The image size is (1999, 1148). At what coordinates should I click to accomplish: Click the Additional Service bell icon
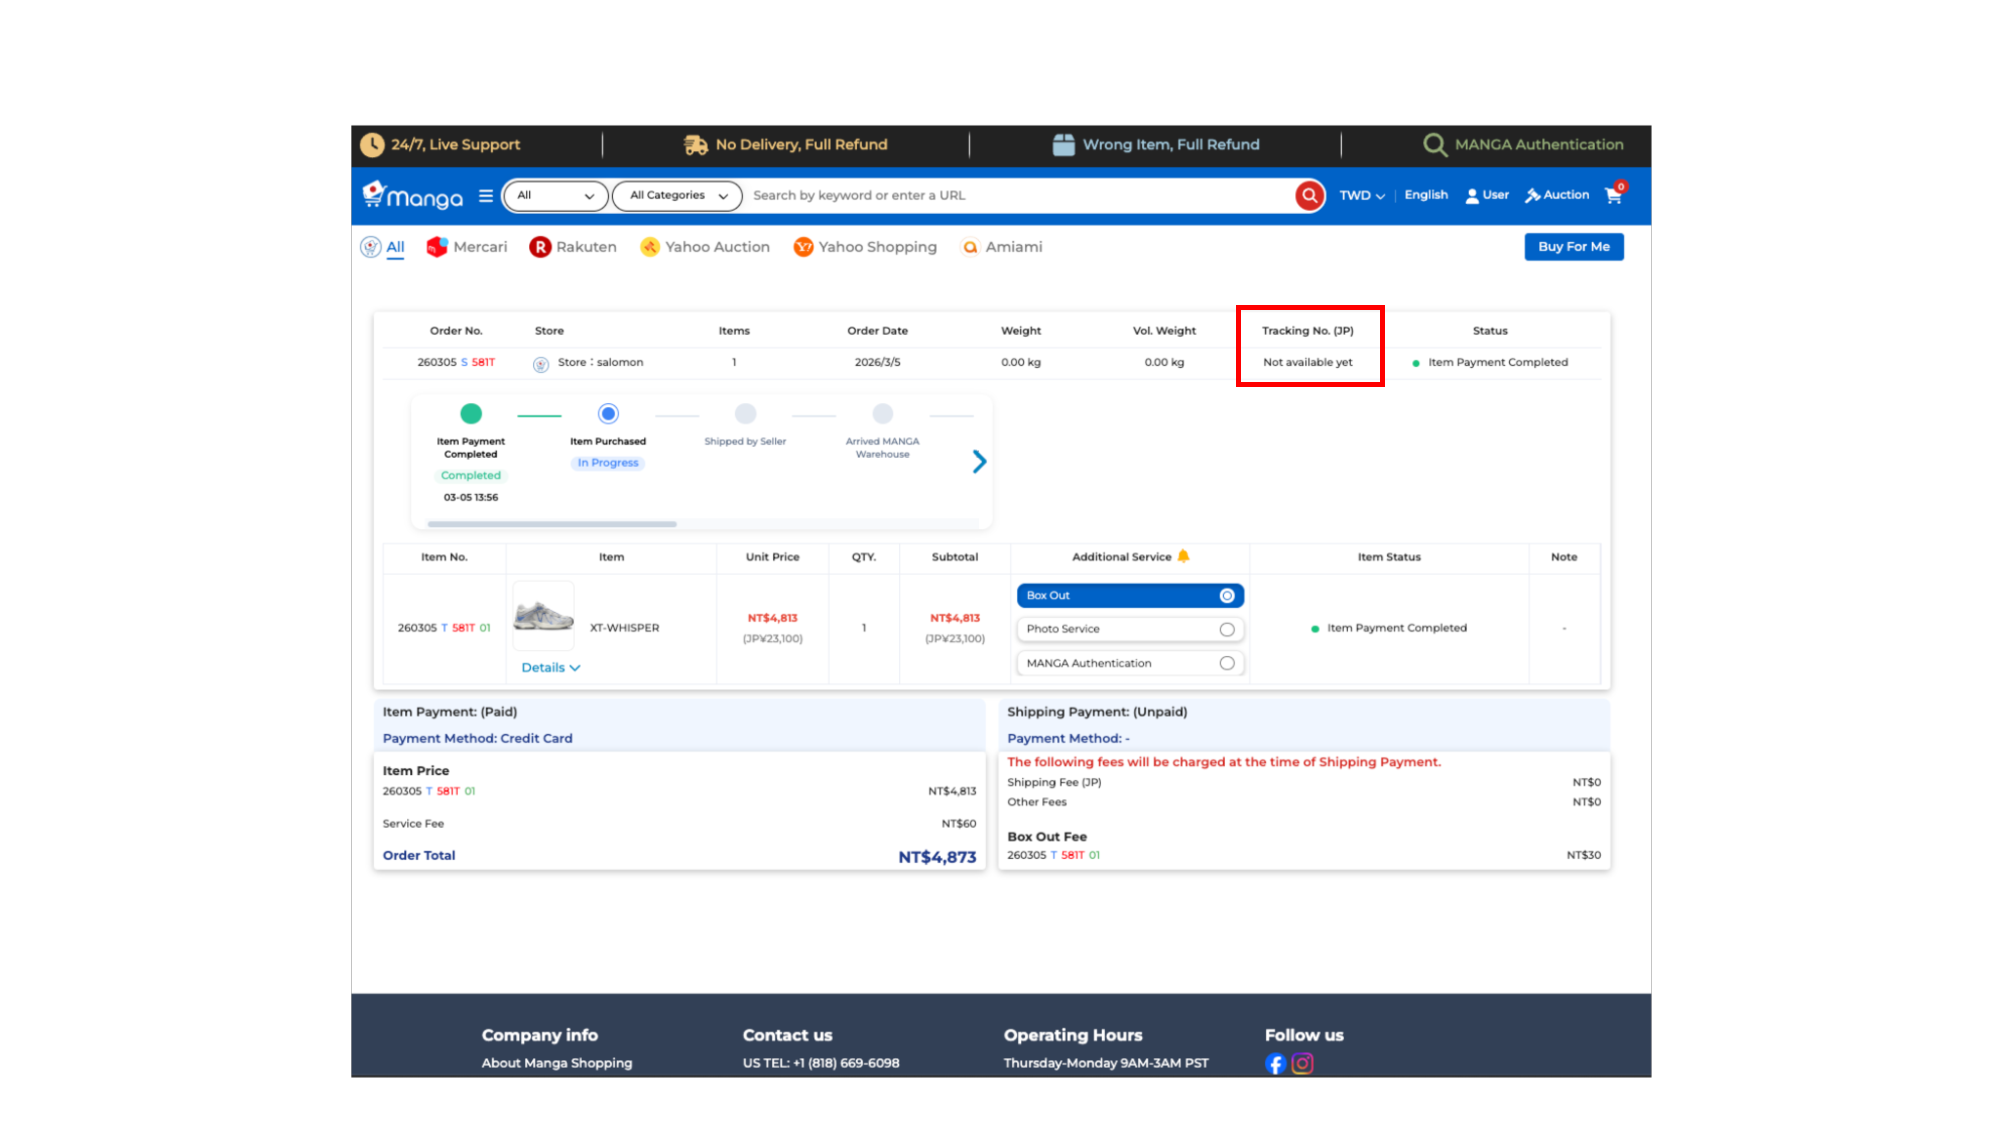[x=1184, y=557]
